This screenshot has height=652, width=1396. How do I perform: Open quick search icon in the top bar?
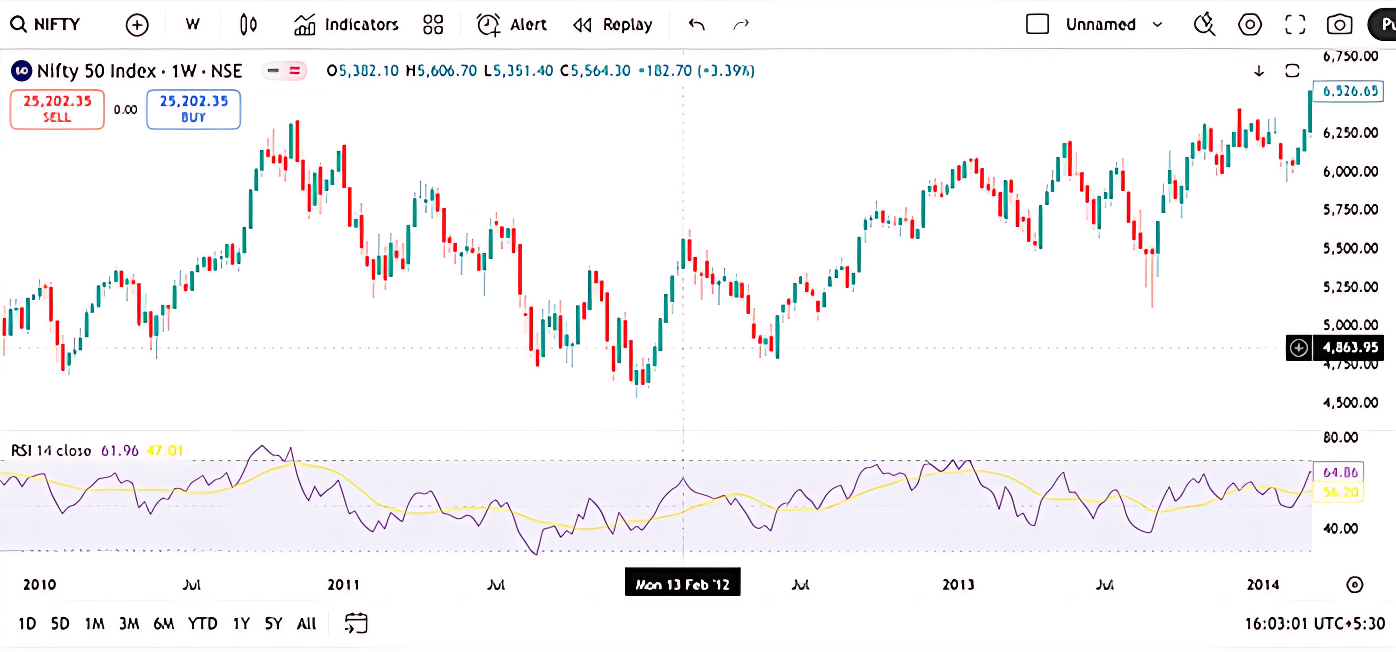1205,24
